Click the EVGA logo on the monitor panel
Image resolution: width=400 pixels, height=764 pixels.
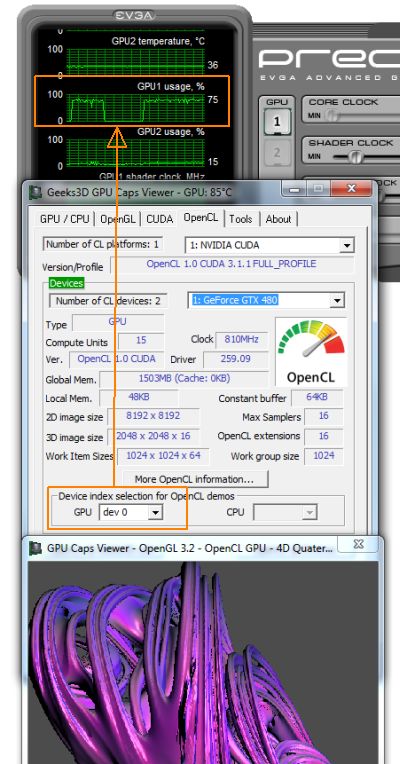(x=135, y=17)
